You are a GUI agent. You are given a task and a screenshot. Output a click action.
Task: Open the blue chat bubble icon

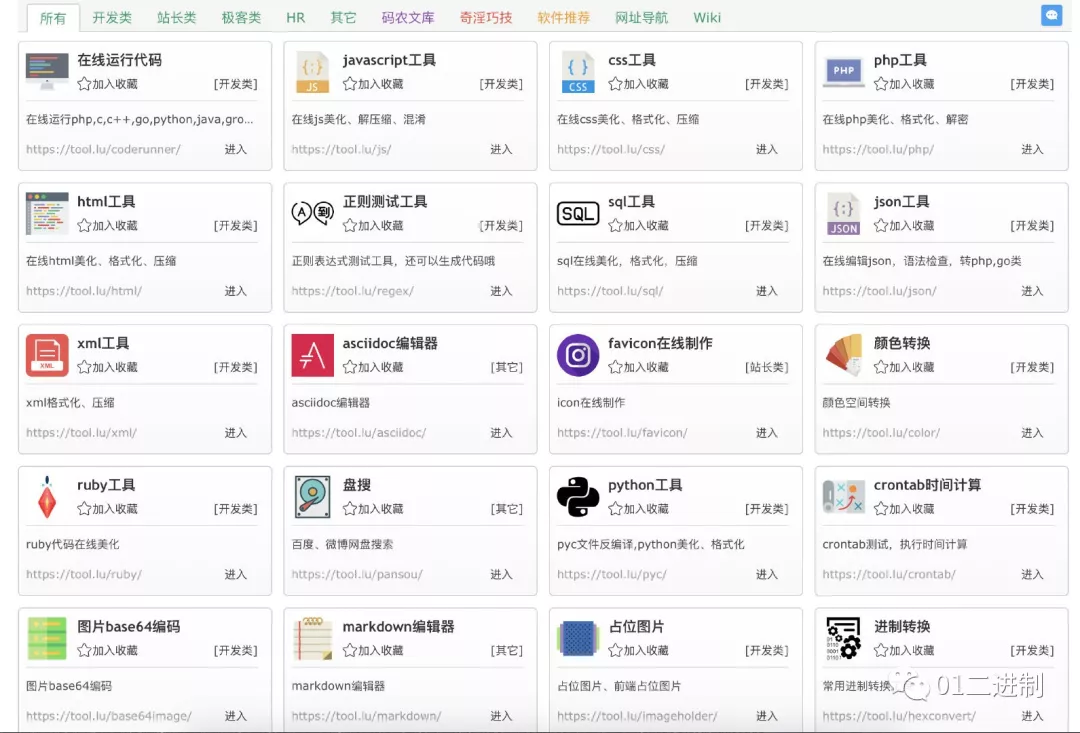tap(1051, 15)
